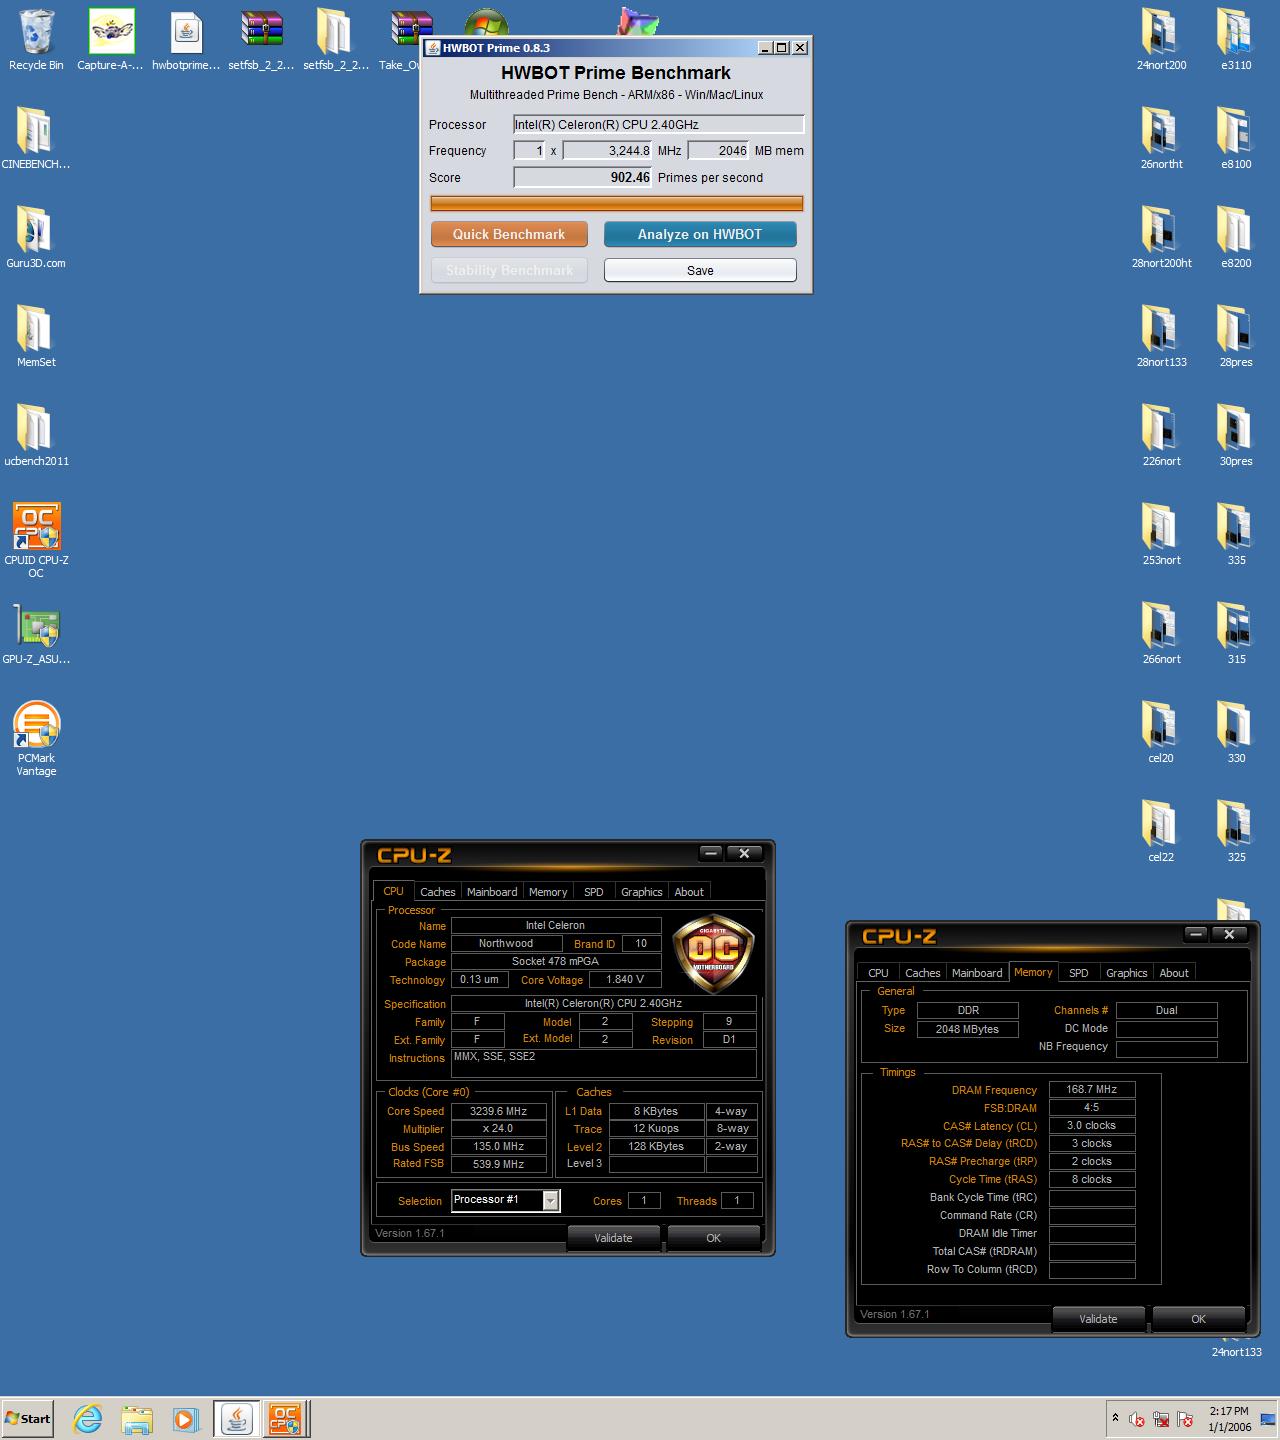Image resolution: width=1280 pixels, height=1440 pixels.
Task: Click the Gigabyte OC Motherboard logo
Action: click(713, 954)
